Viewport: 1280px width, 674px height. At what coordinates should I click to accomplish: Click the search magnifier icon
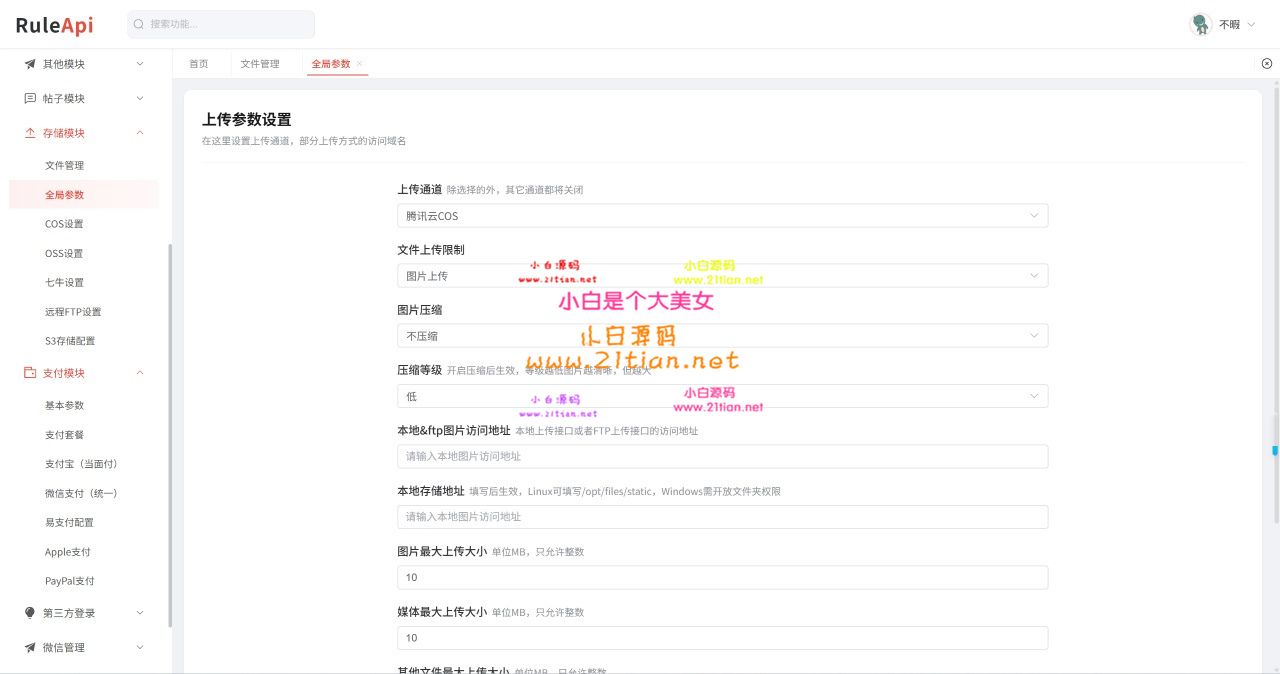(139, 24)
